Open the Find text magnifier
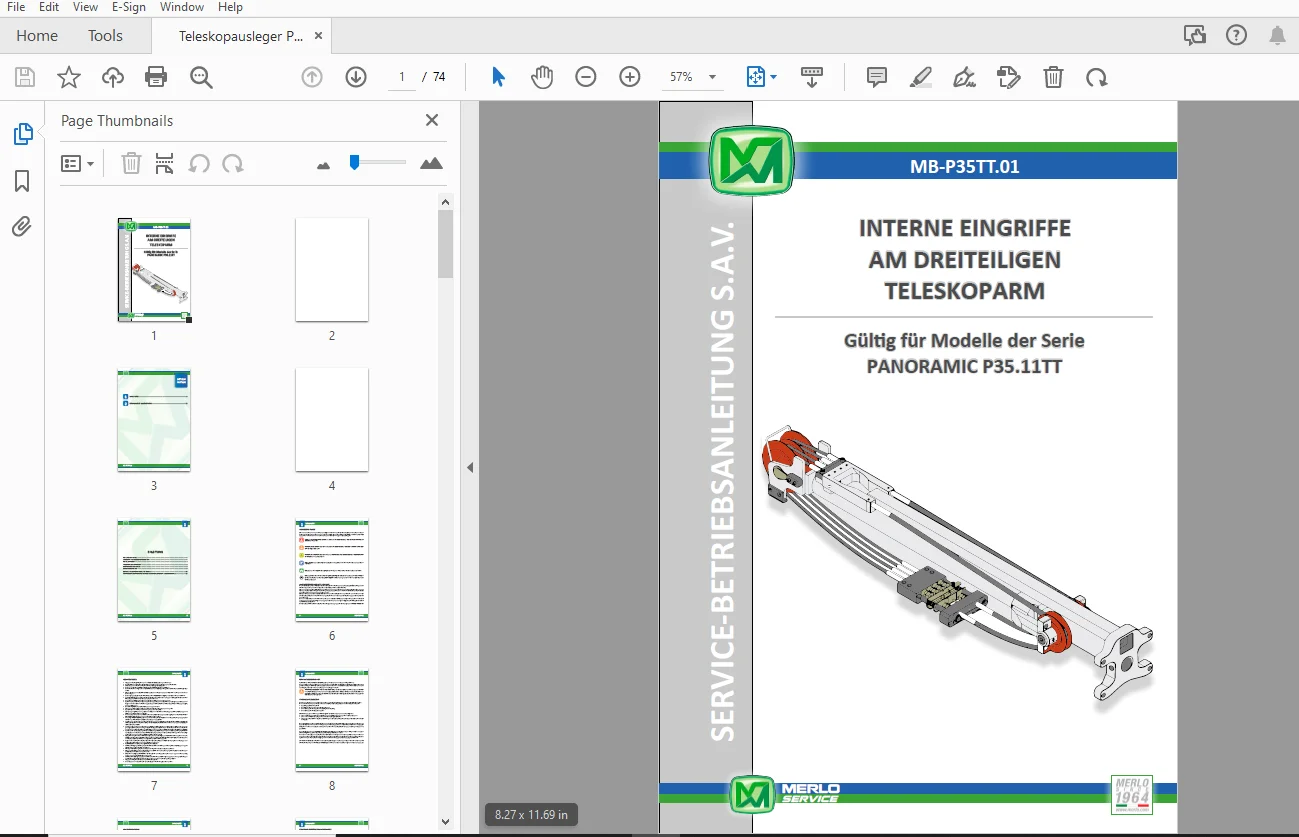 (201, 77)
